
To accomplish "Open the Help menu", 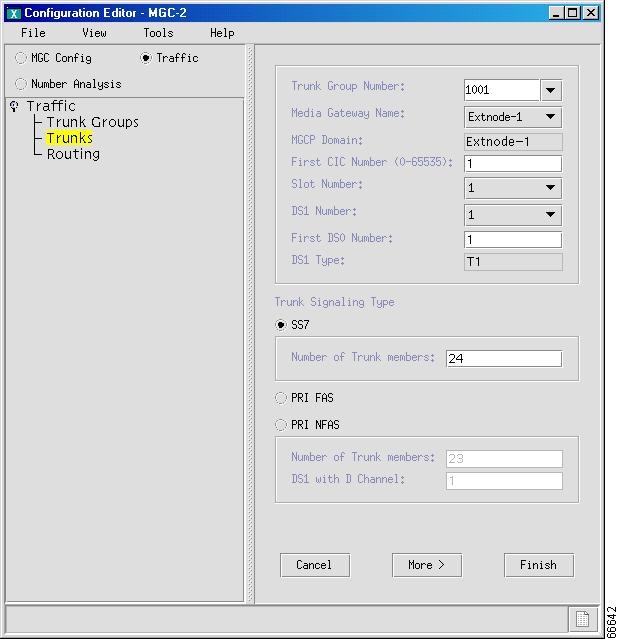I will pos(222,33).
